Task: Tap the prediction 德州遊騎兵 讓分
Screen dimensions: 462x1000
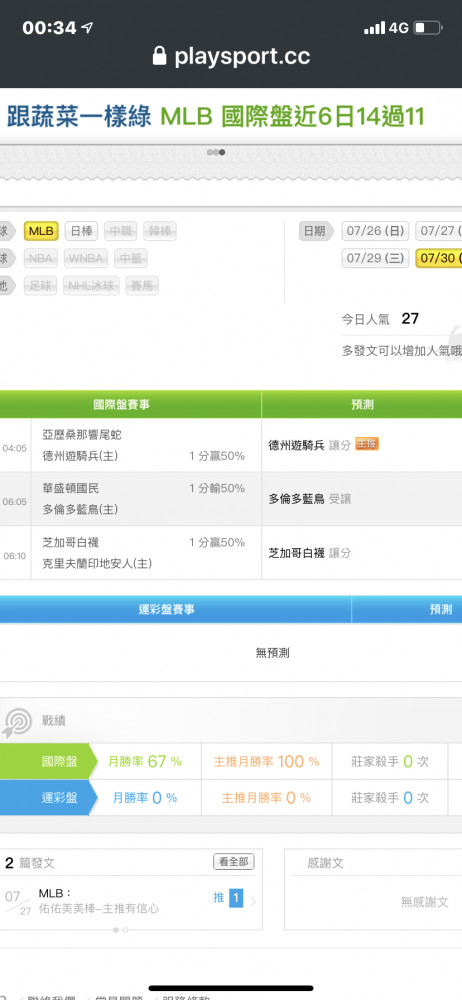Action: 309,445
